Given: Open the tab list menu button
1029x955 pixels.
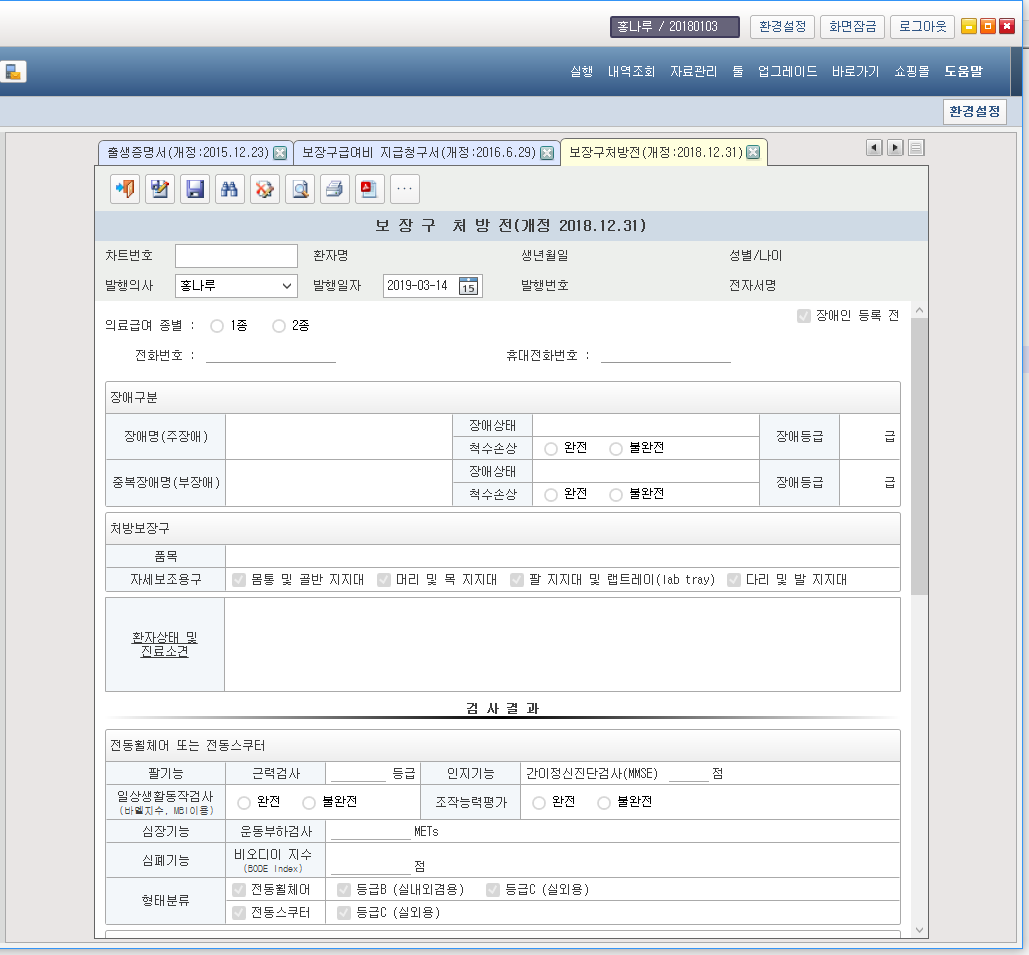Looking at the screenshot, I should click(916, 148).
